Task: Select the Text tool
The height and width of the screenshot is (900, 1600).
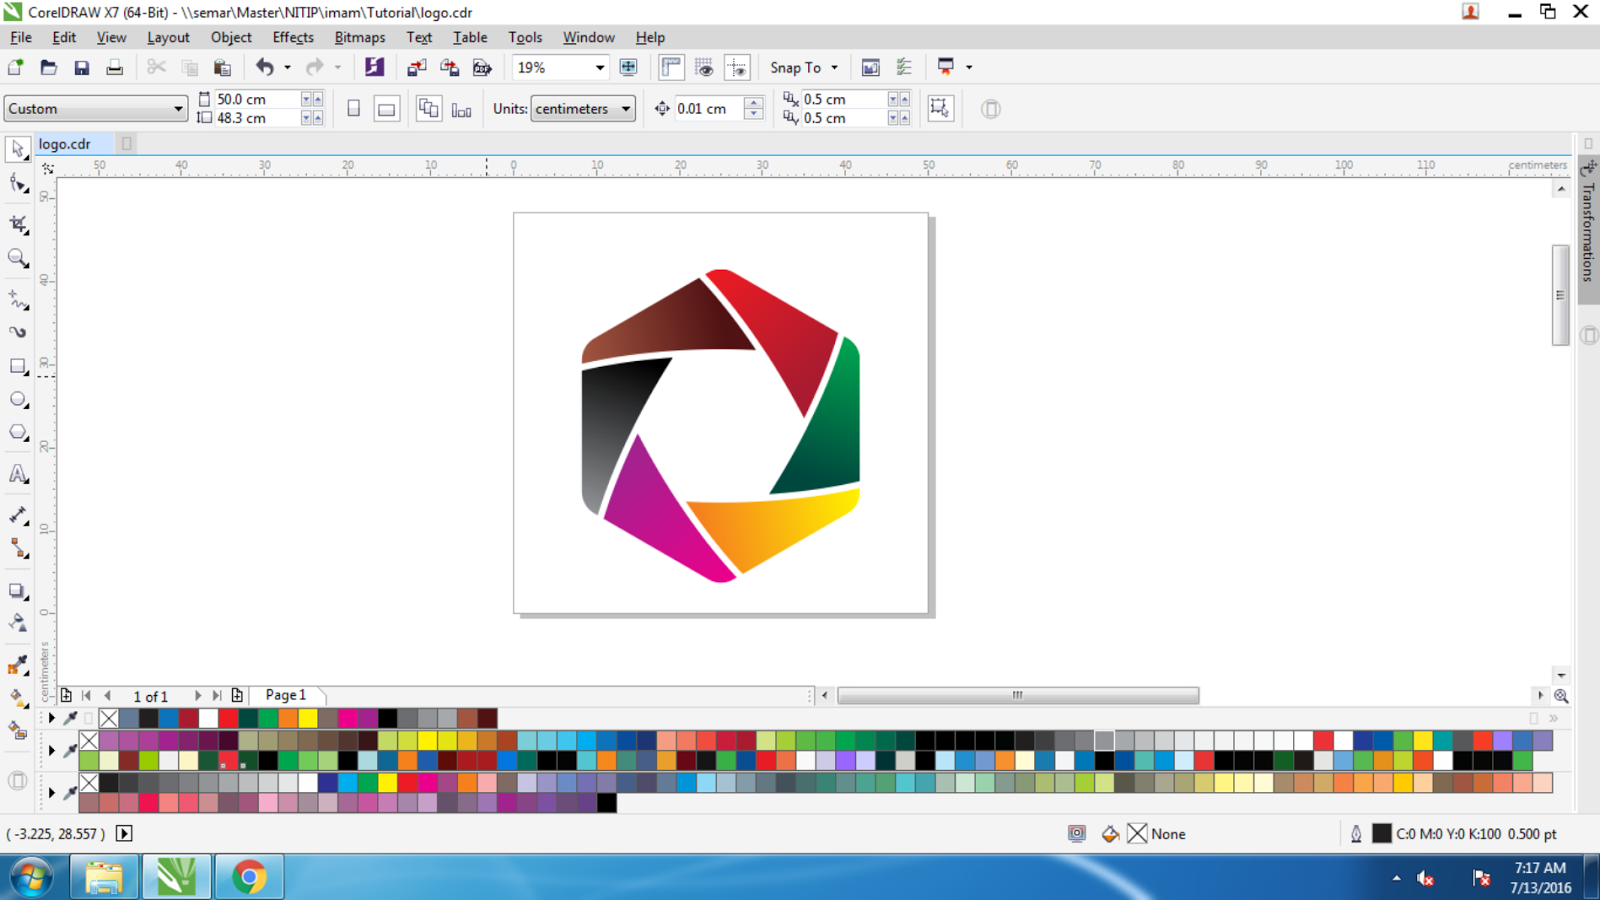Action: (x=16, y=473)
